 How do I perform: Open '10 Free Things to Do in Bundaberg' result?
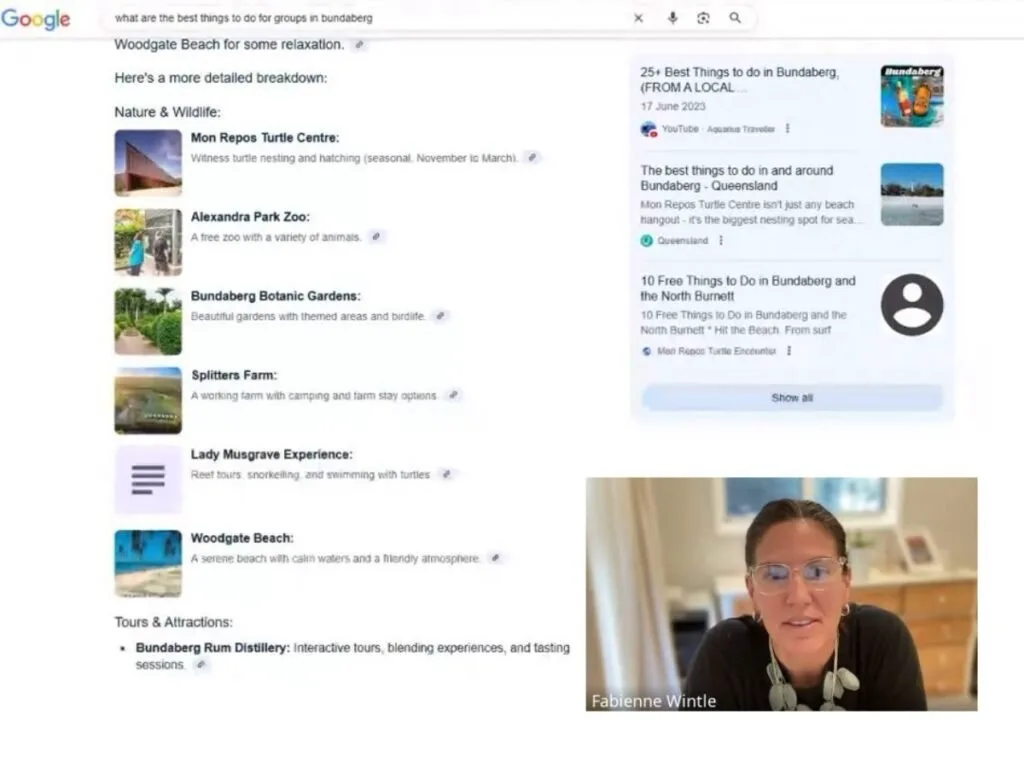tap(747, 288)
